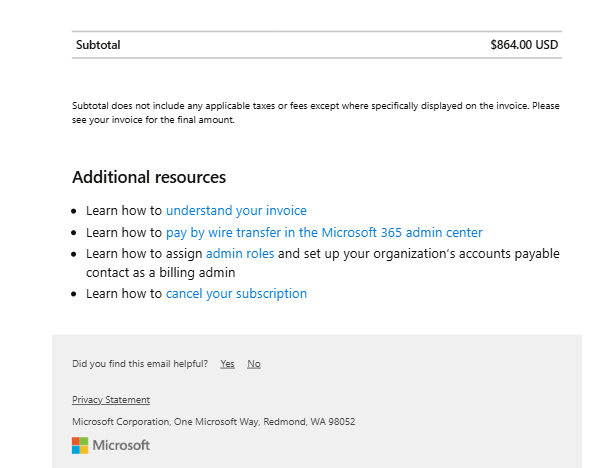This screenshot has height=468, width=607.
Task: Click the Microsoft Corporation address line
Action: point(213,422)
